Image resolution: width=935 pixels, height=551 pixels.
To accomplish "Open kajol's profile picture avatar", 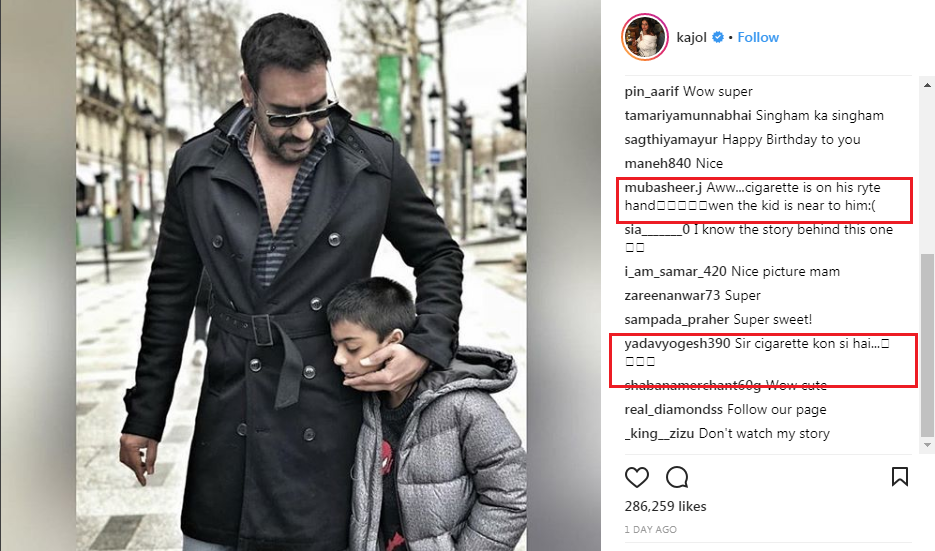I will coord(645,37).
